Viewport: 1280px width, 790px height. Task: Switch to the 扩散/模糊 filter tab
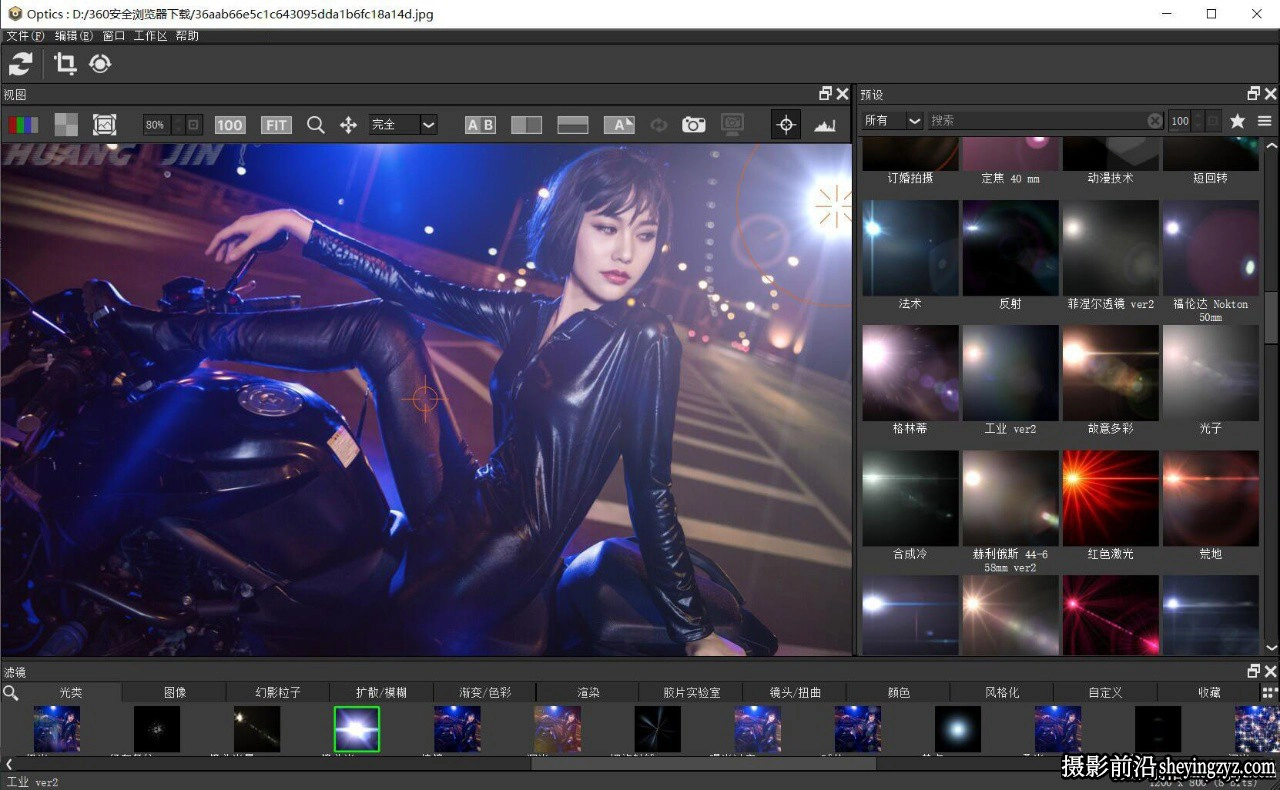coord(381,692)
